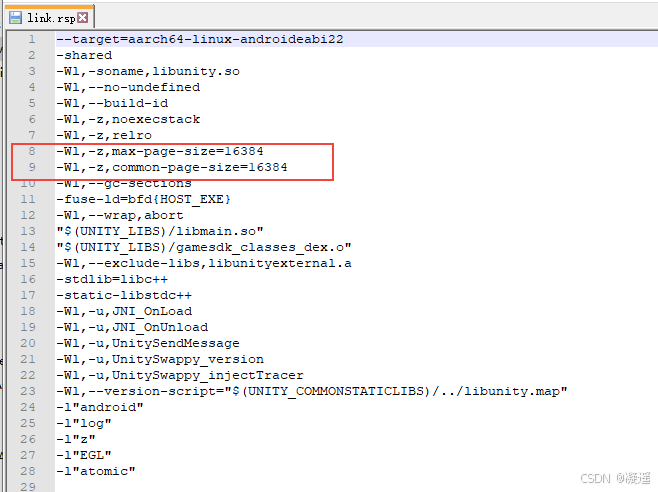This screenshot has width=658, height=492.
Task: Click the -u,JNI_OnUnload line
Action: [132, 327]
